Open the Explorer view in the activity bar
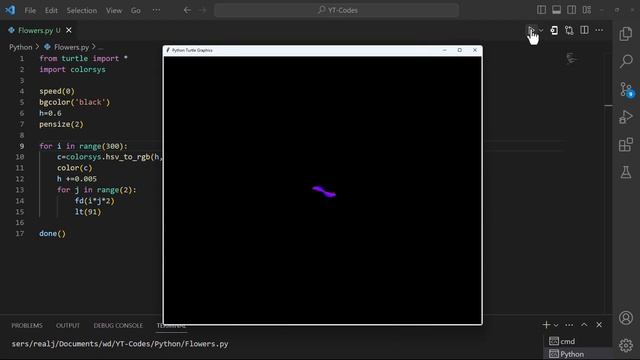 point(626,33)
